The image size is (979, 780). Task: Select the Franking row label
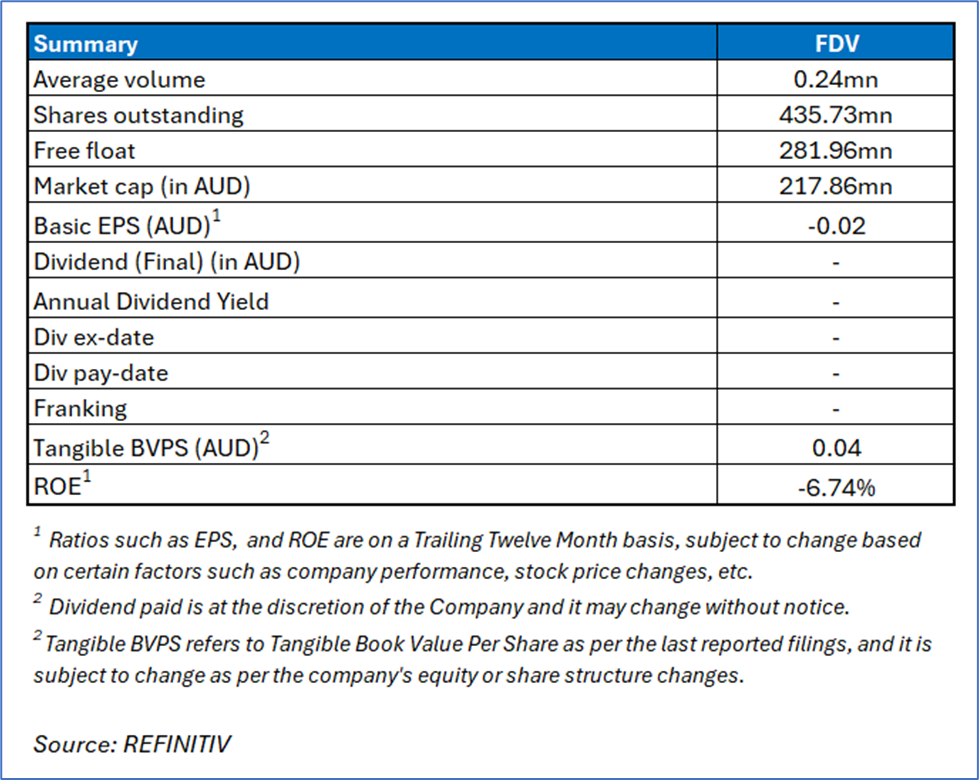[x=80, y=409]
